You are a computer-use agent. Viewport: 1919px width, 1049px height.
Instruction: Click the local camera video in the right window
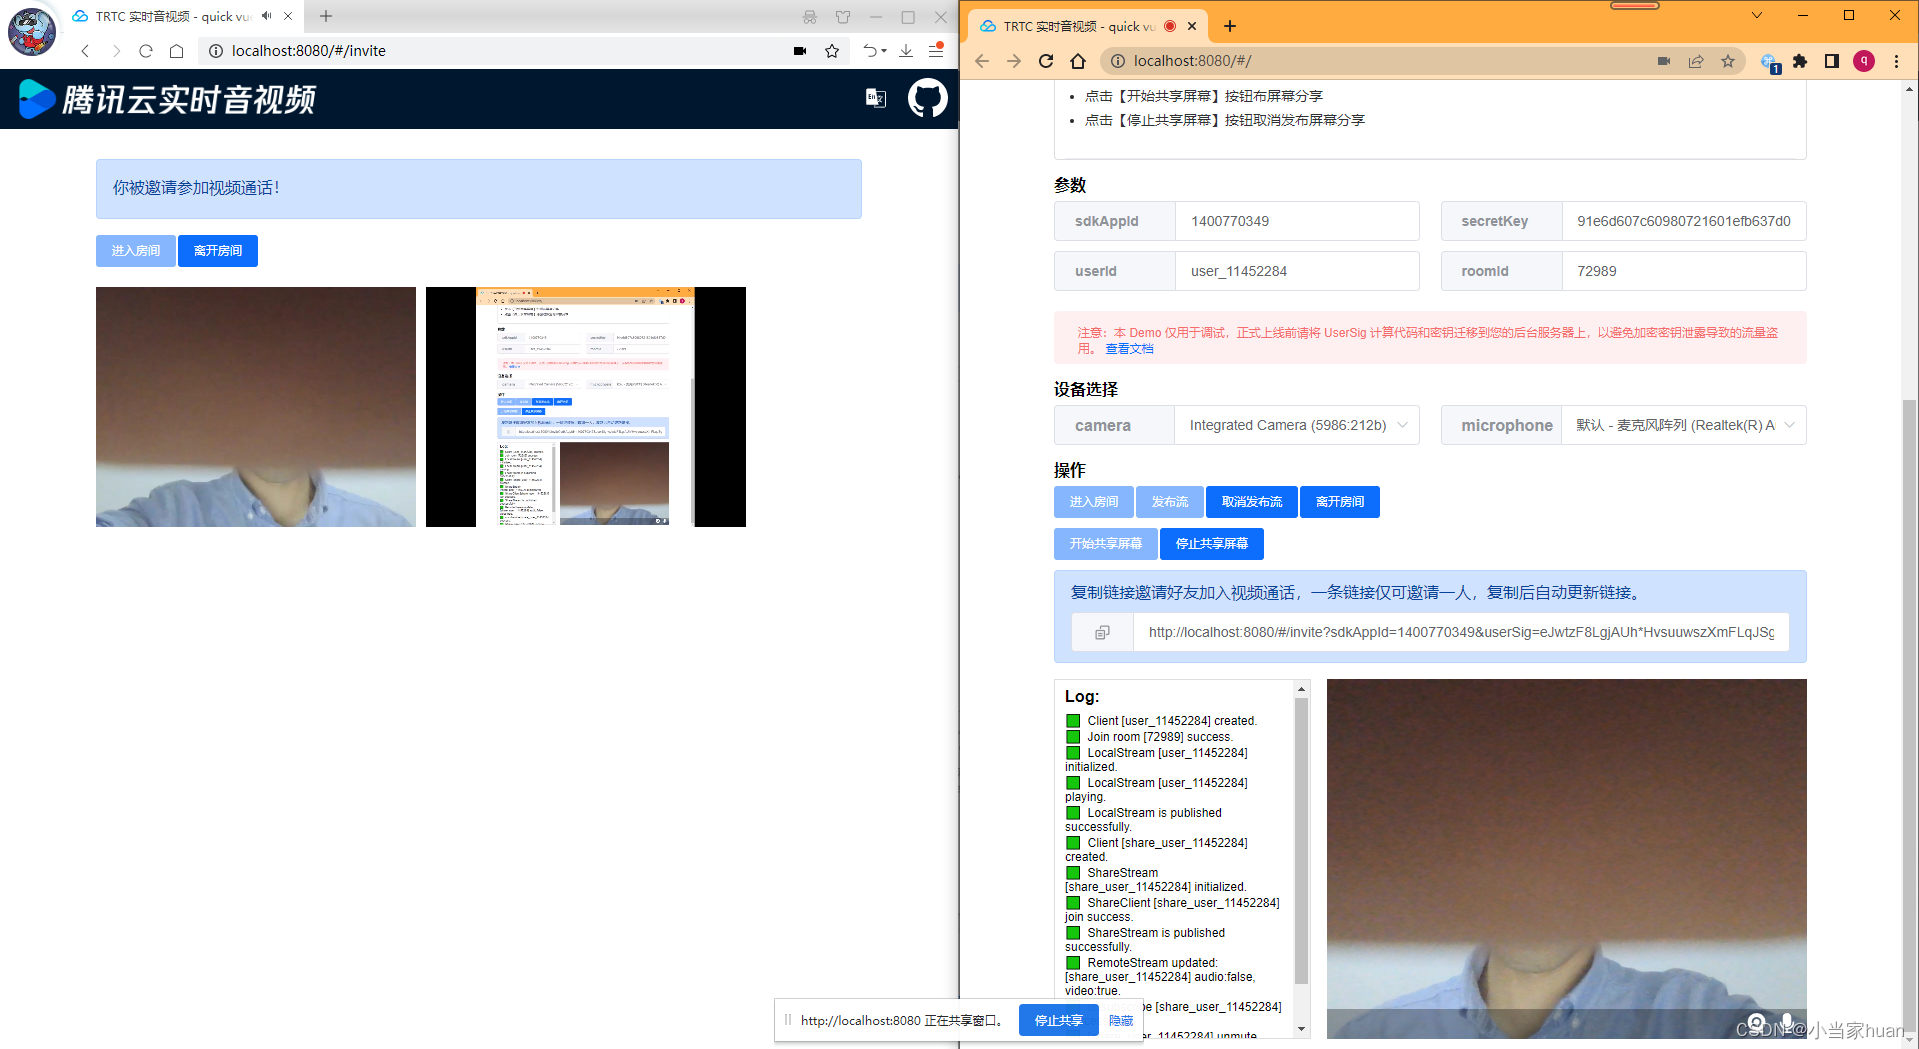1566,858
